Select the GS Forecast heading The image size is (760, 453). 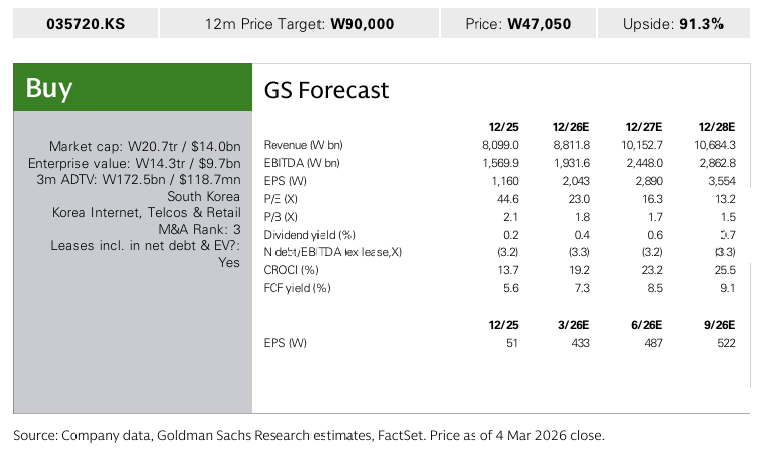click(326, 90)
